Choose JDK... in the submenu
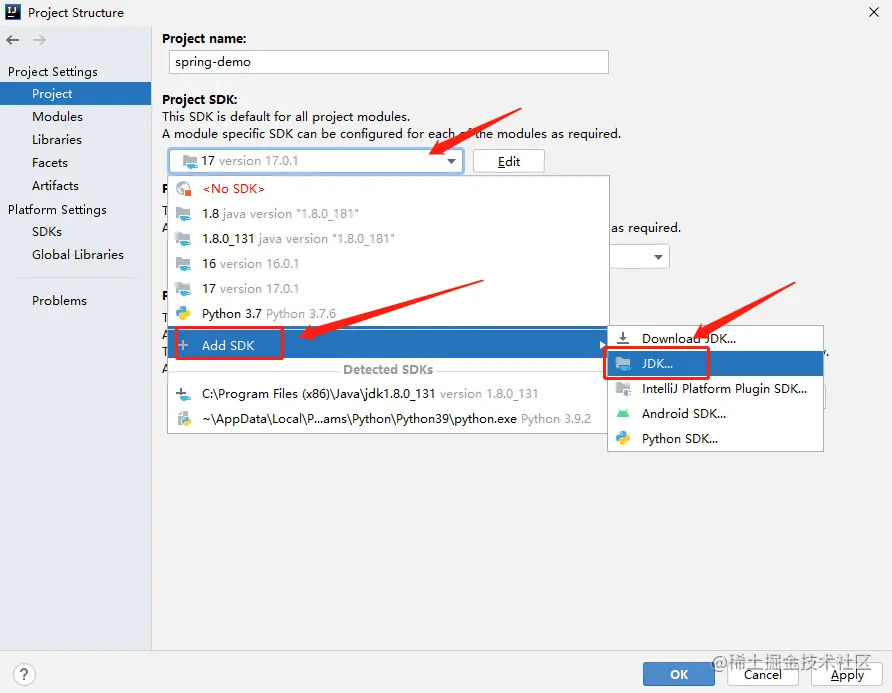The width and height of the screenshot is (892, 693). [x=716, y=364]
